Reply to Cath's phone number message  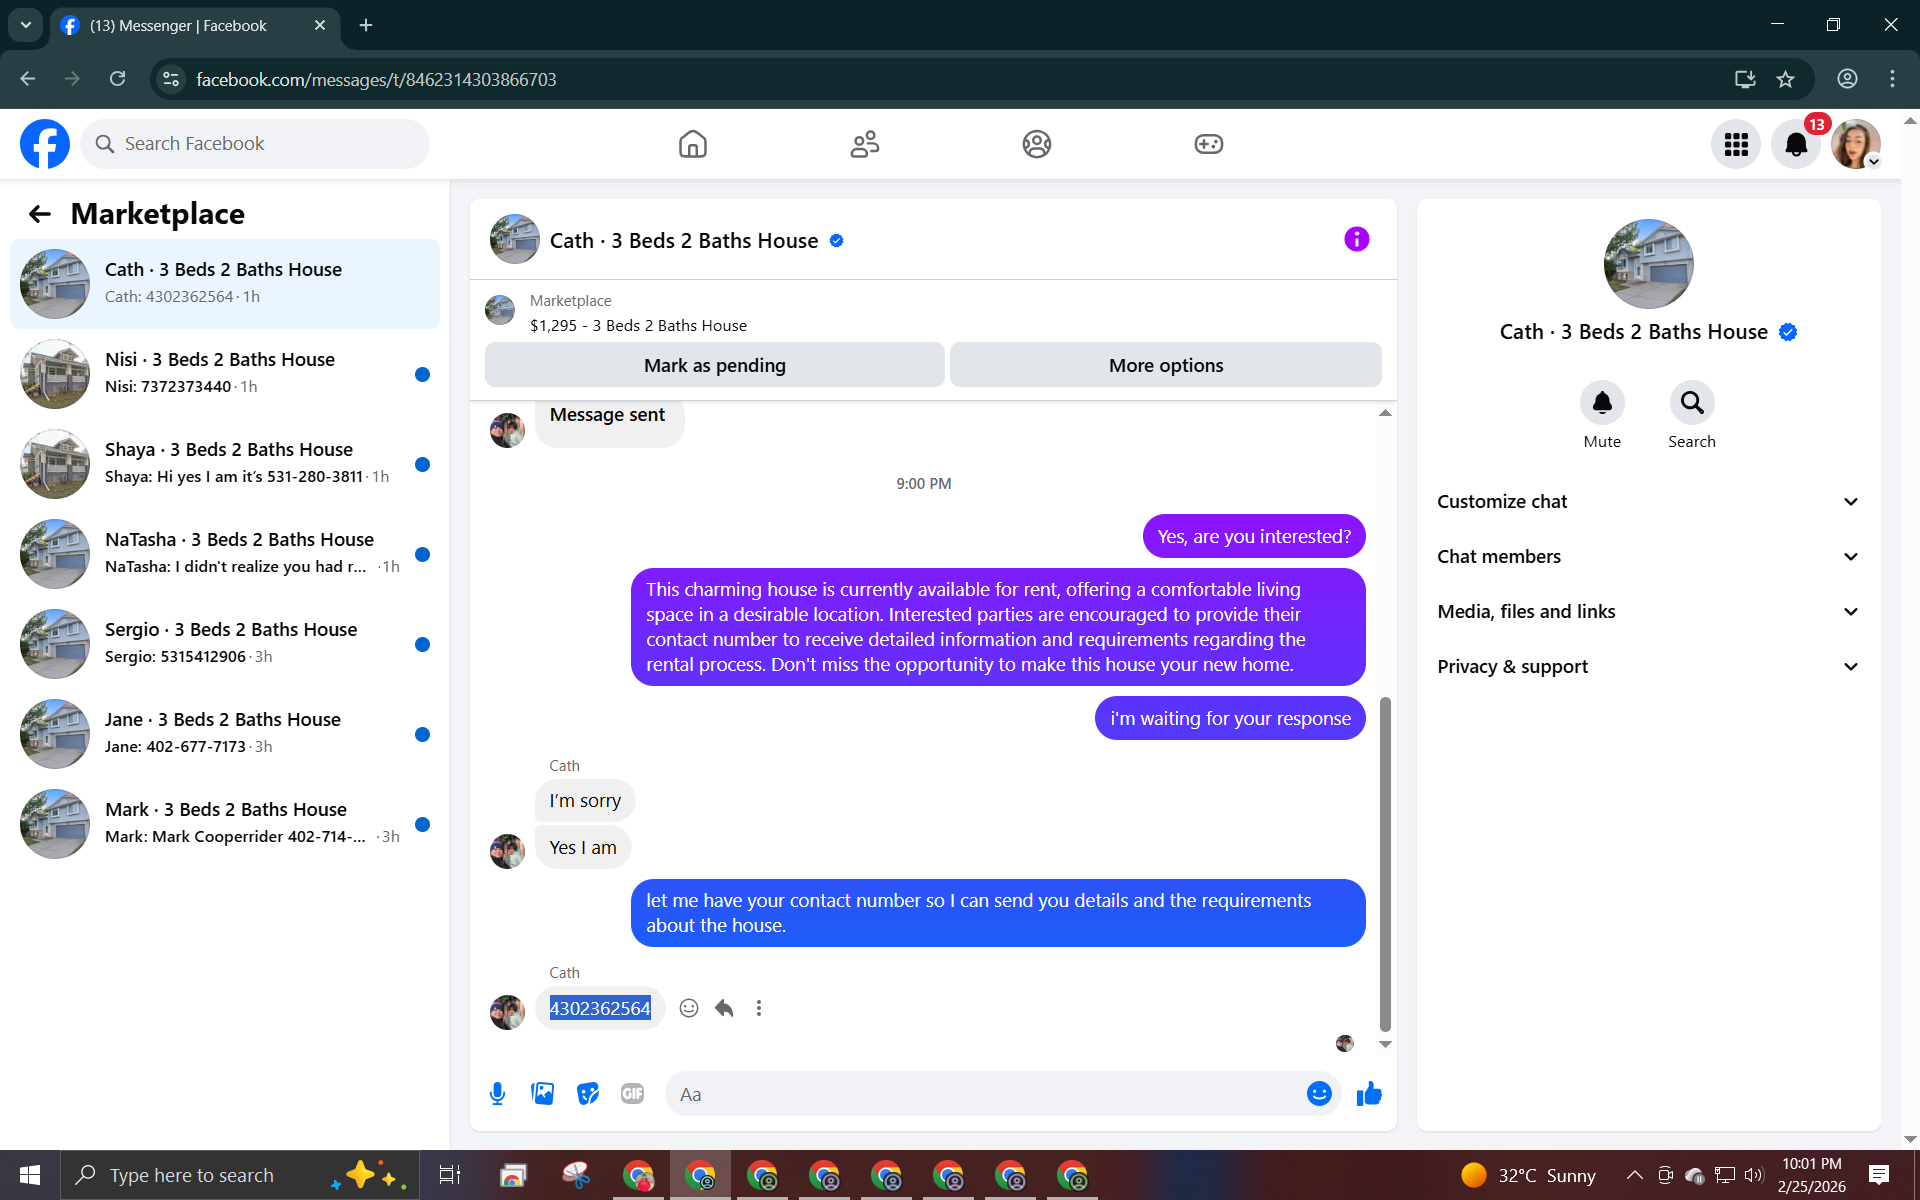724,1008
